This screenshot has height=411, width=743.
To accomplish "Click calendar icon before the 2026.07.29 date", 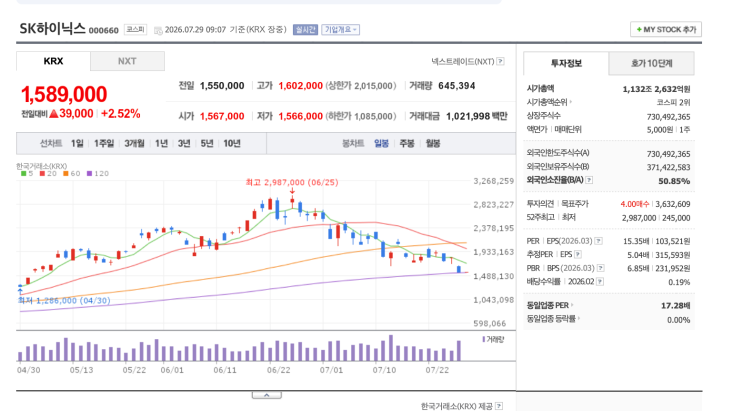I will pos(158,30).
